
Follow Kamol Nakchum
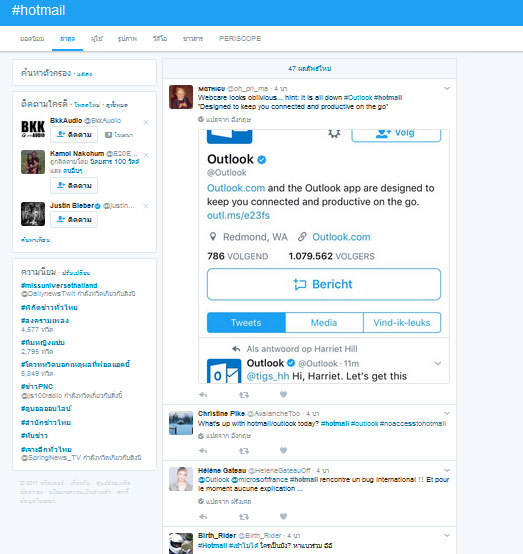(74, 185)
